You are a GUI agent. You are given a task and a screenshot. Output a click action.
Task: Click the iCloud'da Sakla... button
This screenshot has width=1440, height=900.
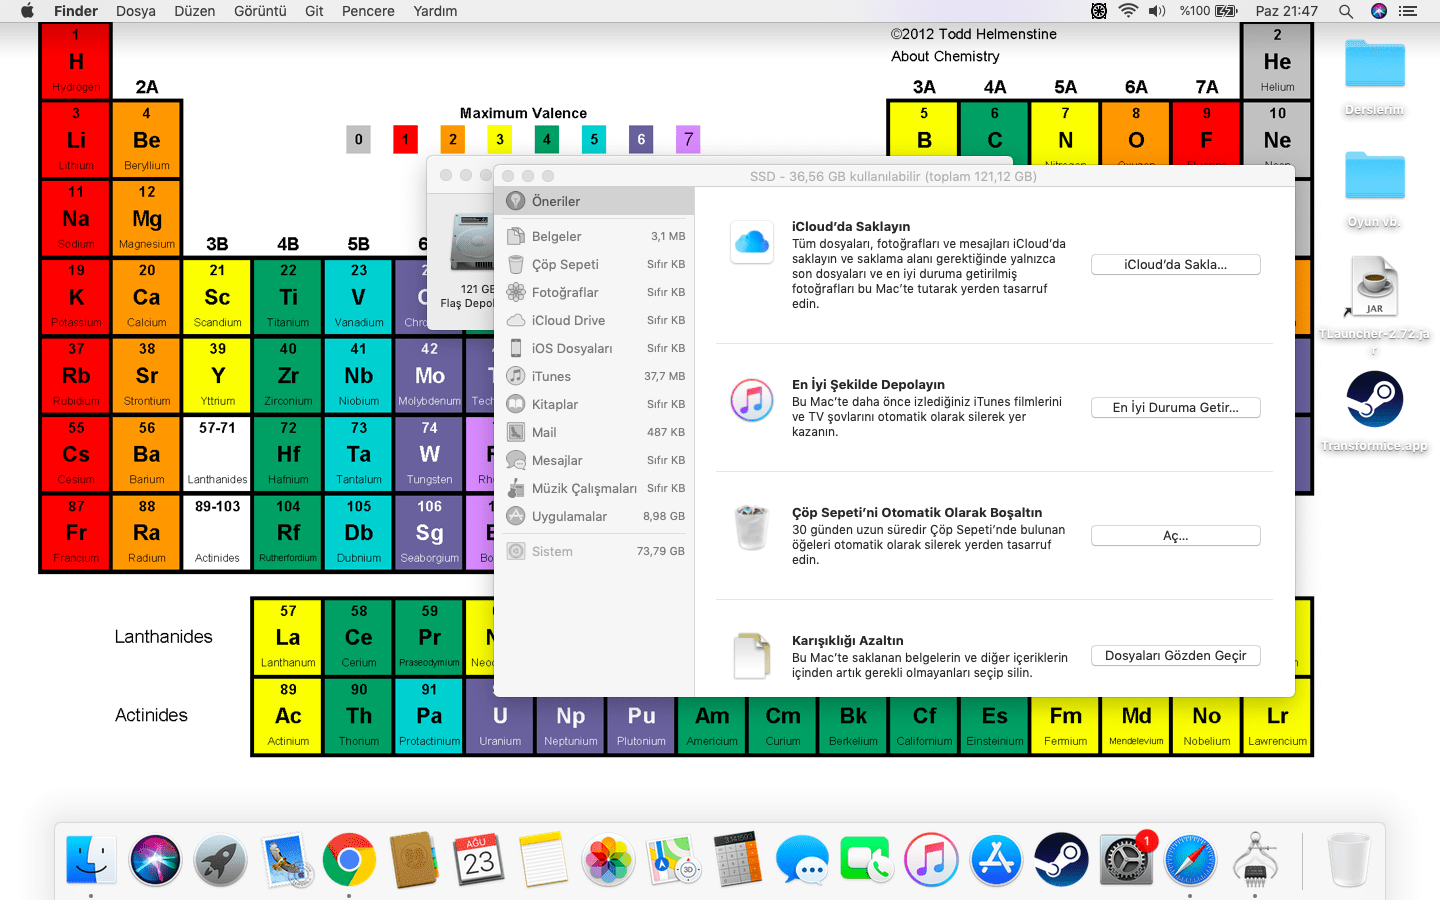[1176, 265]
